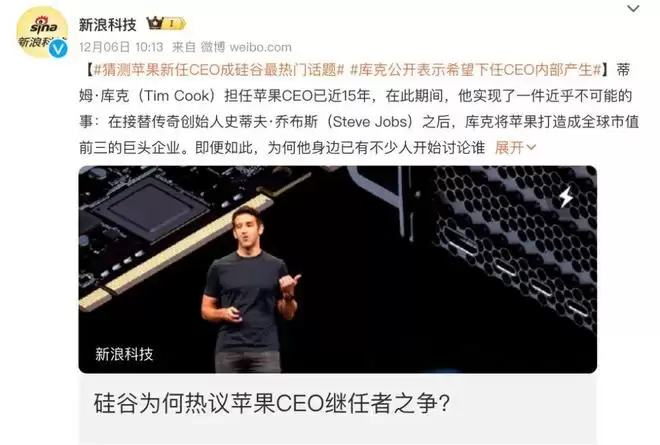660x445 pixels.
Task: Click the blue verified badge icon
Action: (x=58, y=48)
